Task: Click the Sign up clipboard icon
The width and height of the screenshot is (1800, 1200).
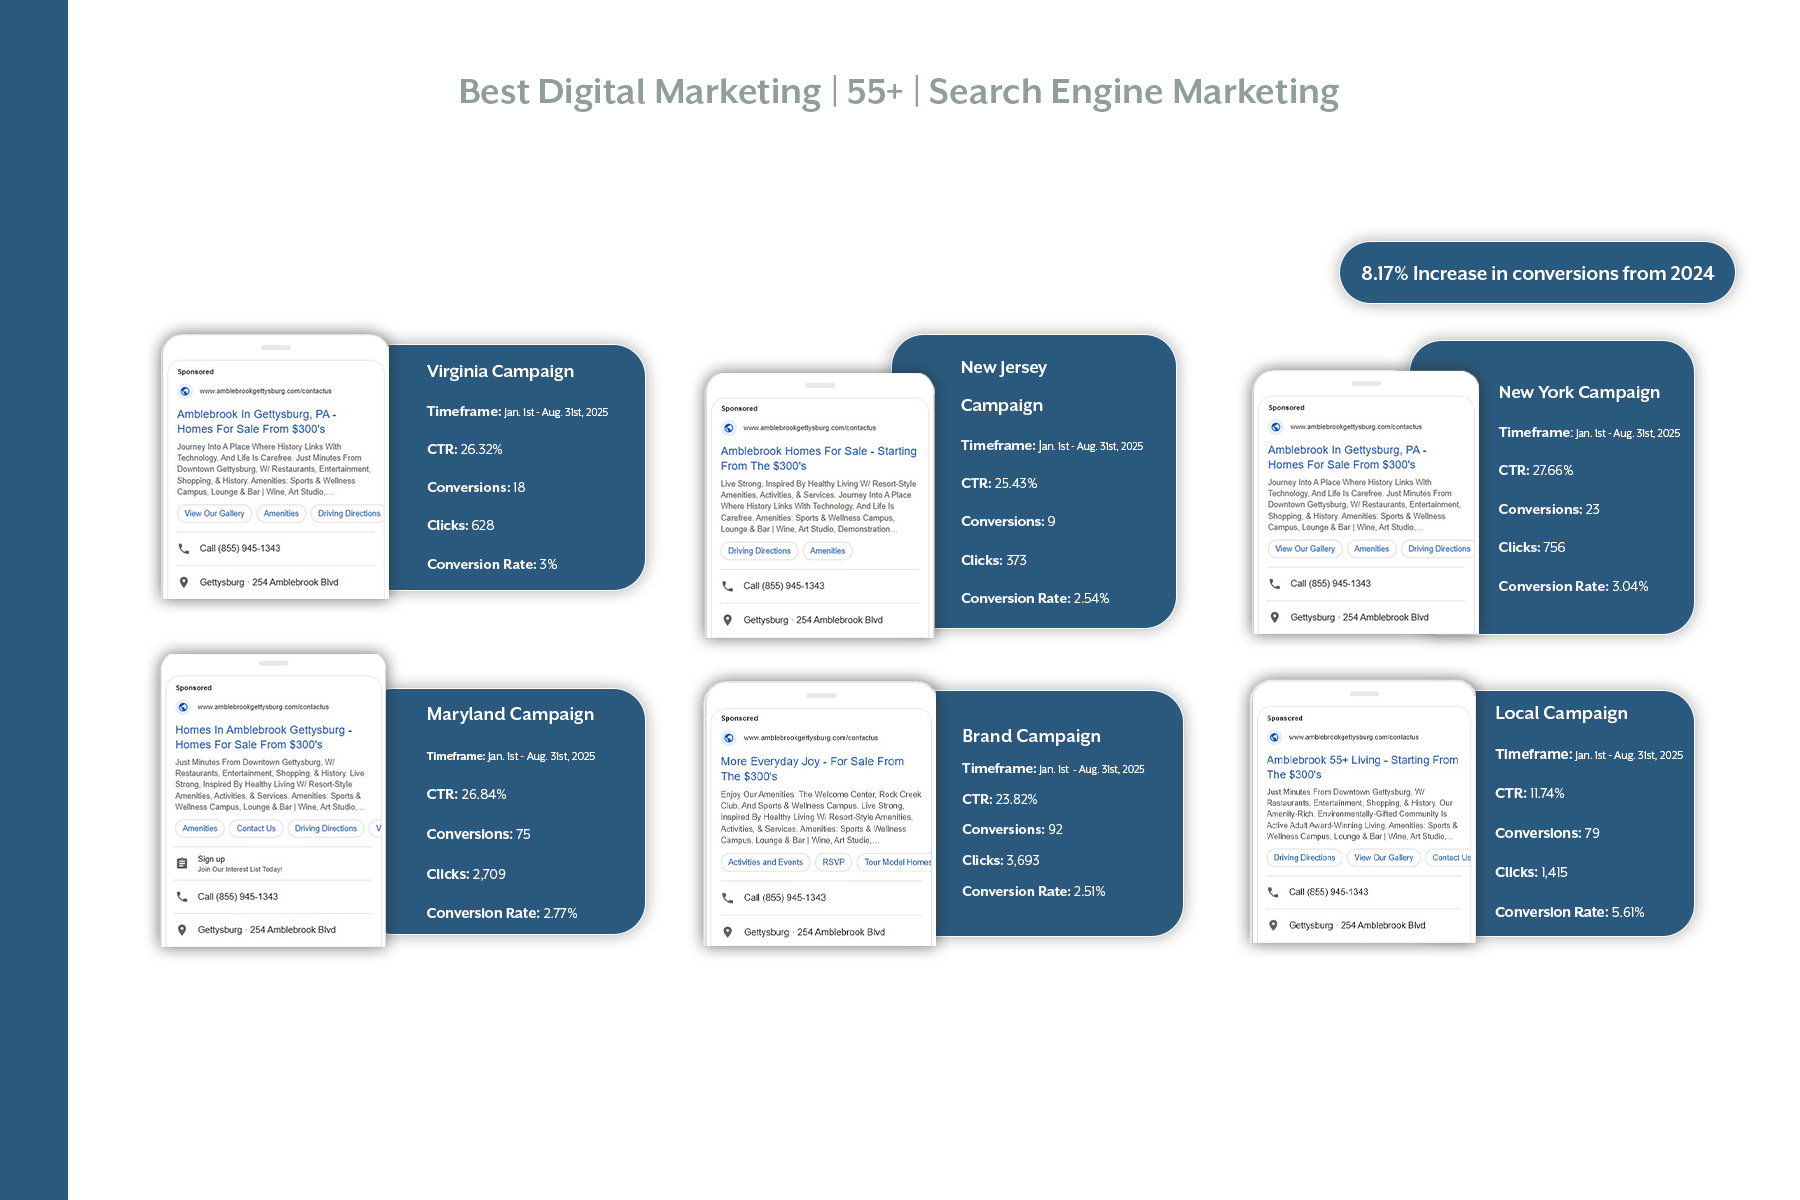Action: click(182, 863)
